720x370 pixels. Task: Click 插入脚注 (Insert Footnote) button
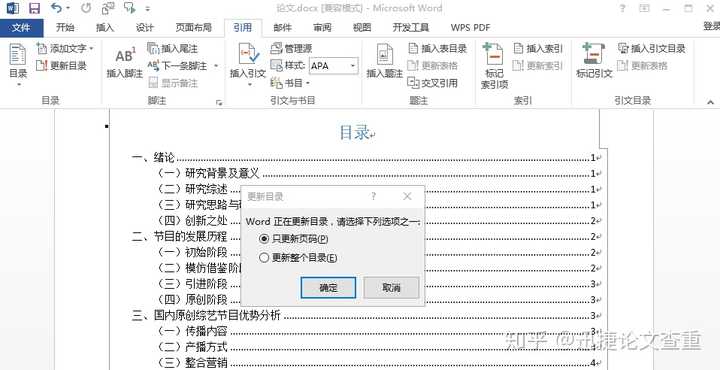(124, 63)
